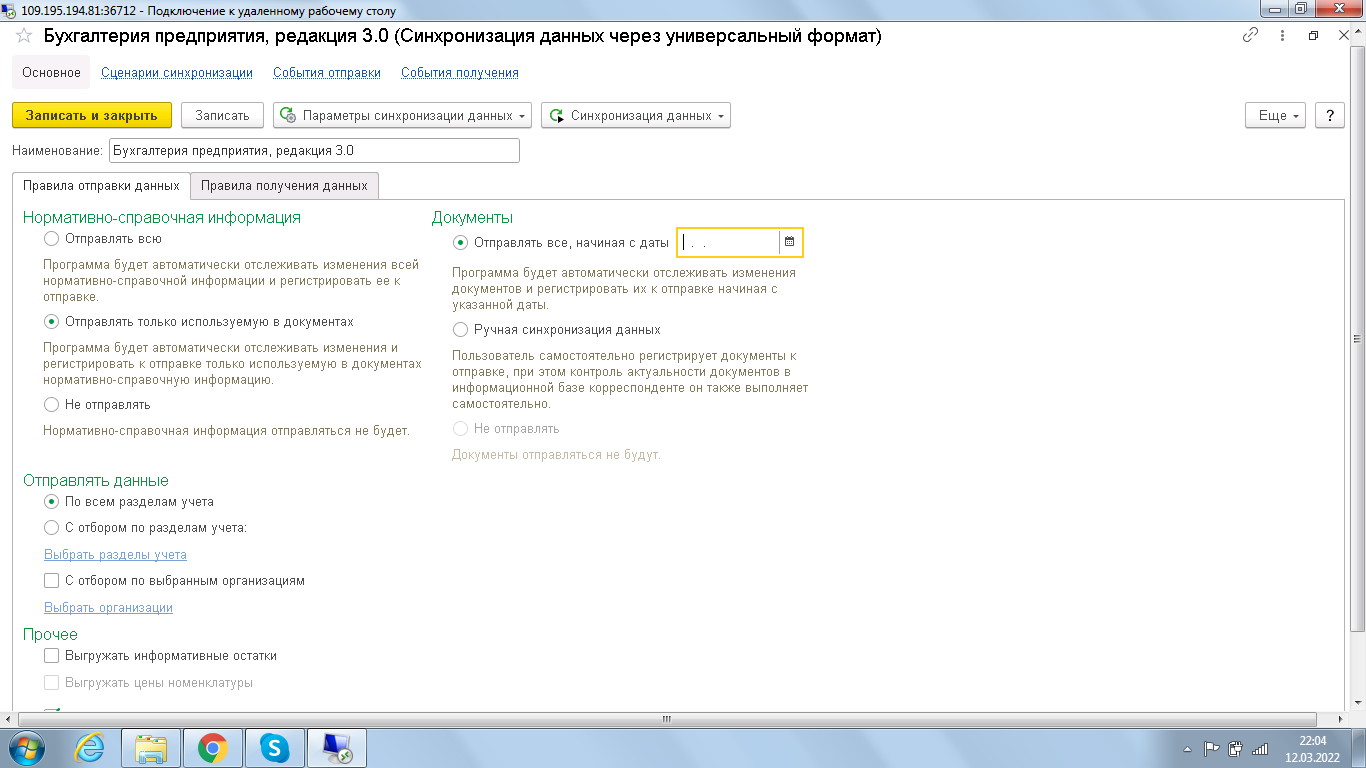Switch to 'Правила получения данных' tab

click(284, 185)
